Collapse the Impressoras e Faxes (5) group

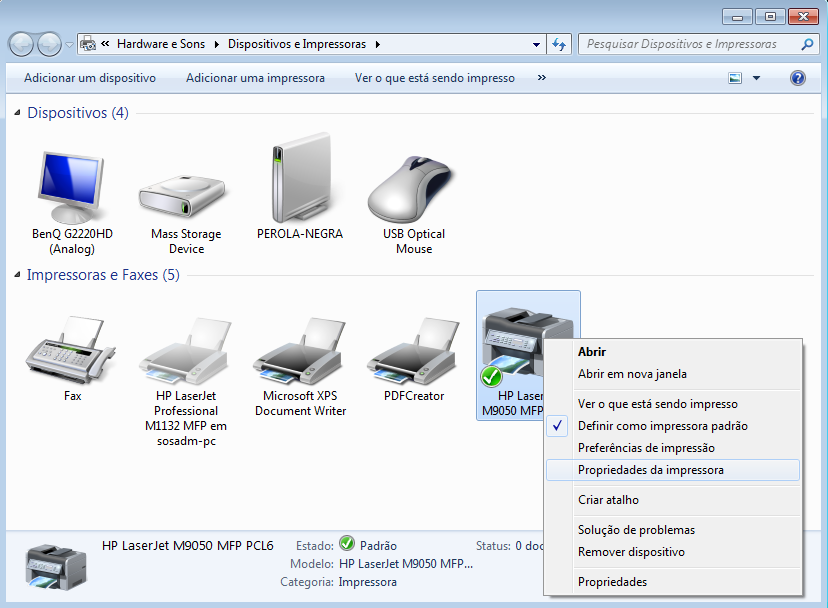point(17,275)
